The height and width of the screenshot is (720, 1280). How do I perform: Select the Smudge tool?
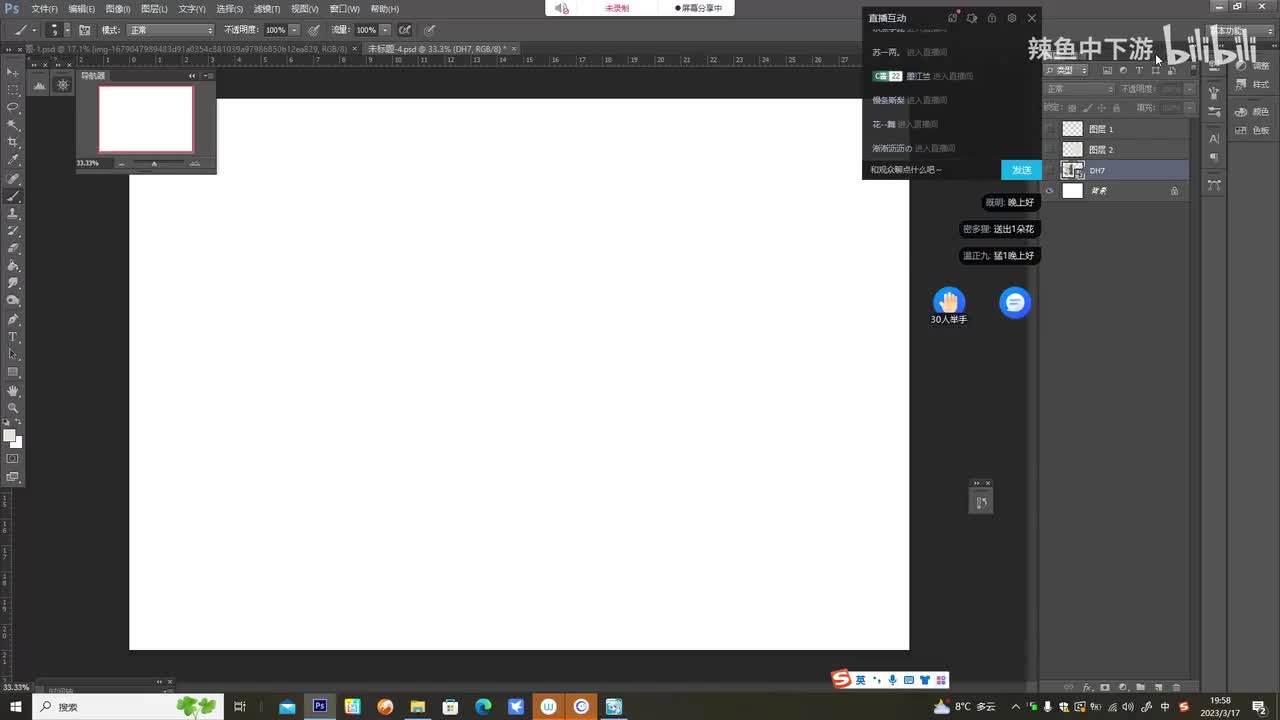click(x=13, y=284)
